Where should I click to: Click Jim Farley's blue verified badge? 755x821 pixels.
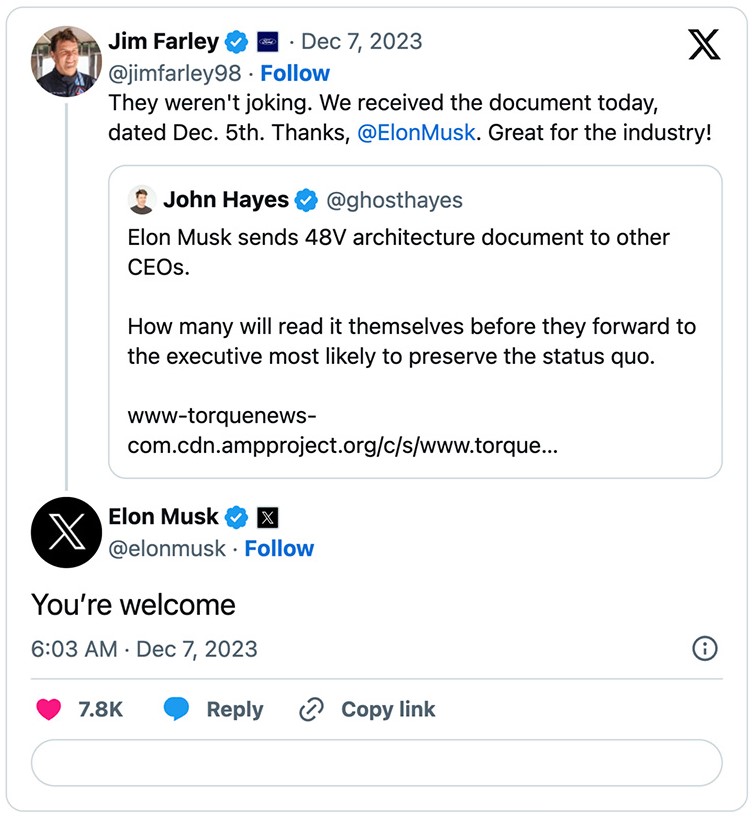click(x=236, y=42)
